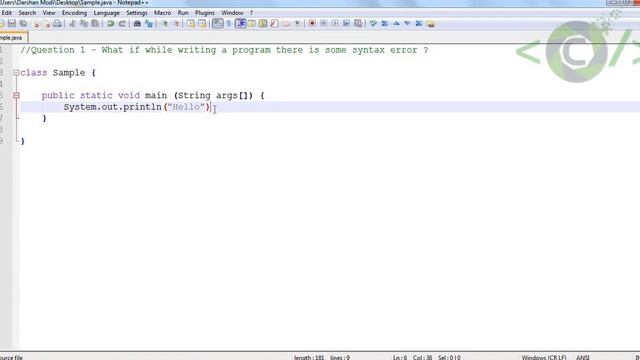
Task: Toggle Synchronize Vertical Scrolling
Action: pyautogui.click(x=191, y=24)
